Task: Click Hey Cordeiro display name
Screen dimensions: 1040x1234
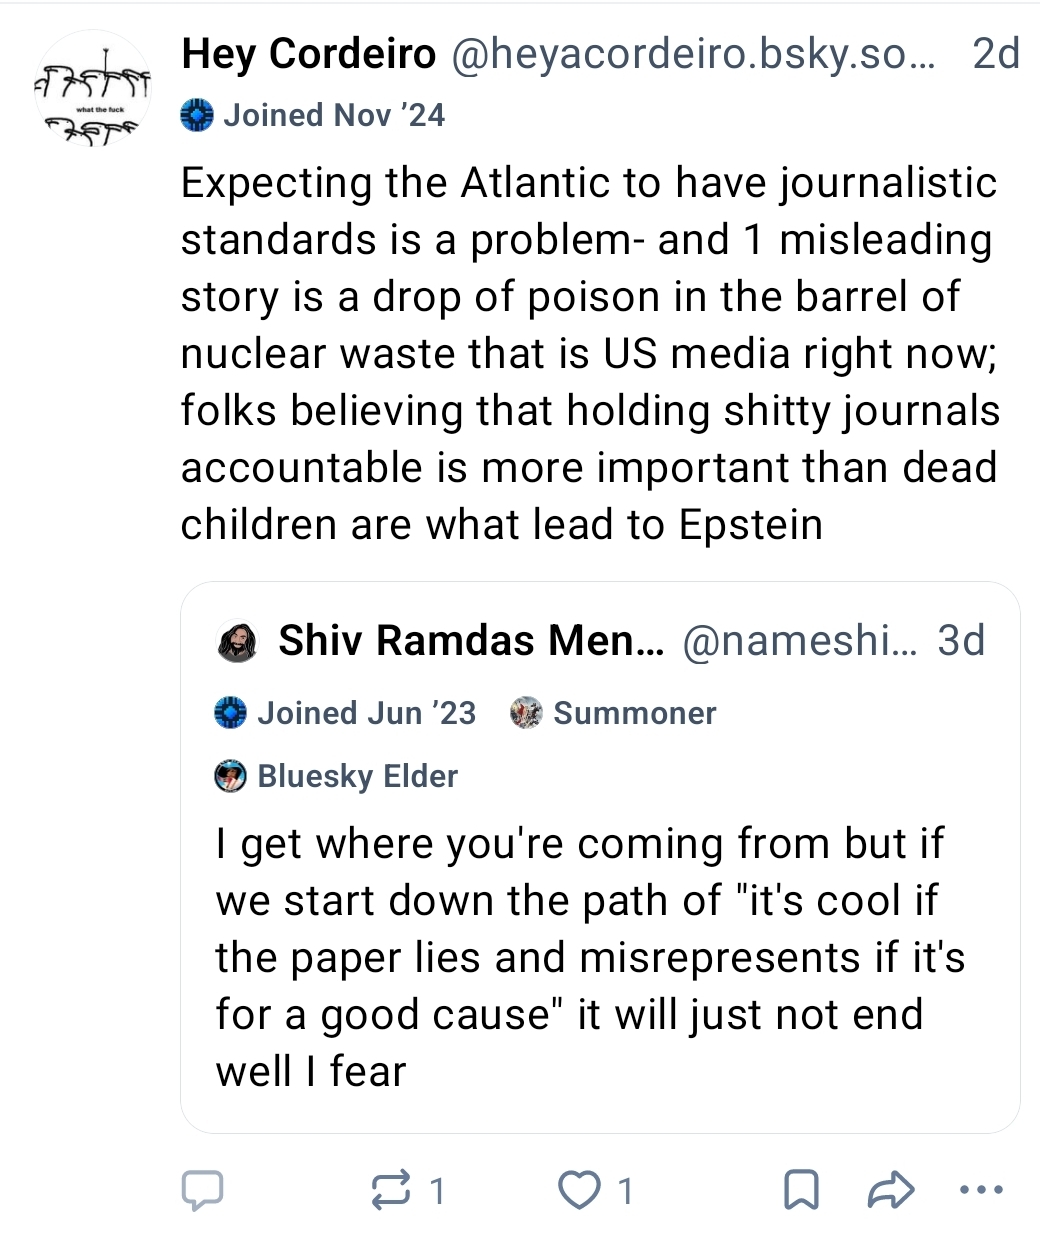Action: 309,54
